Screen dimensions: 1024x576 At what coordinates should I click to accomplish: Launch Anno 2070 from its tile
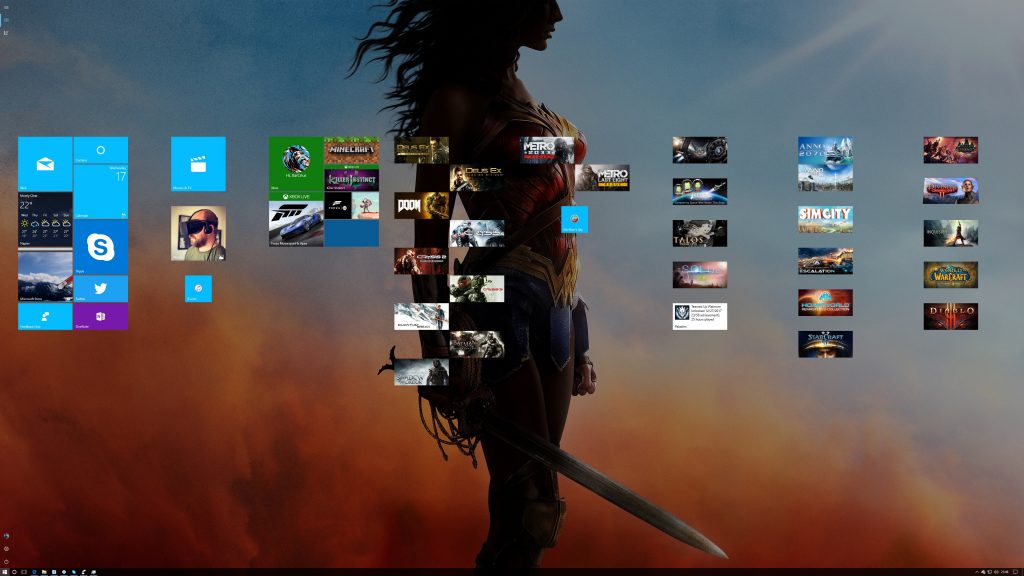[x=825, y=150]
